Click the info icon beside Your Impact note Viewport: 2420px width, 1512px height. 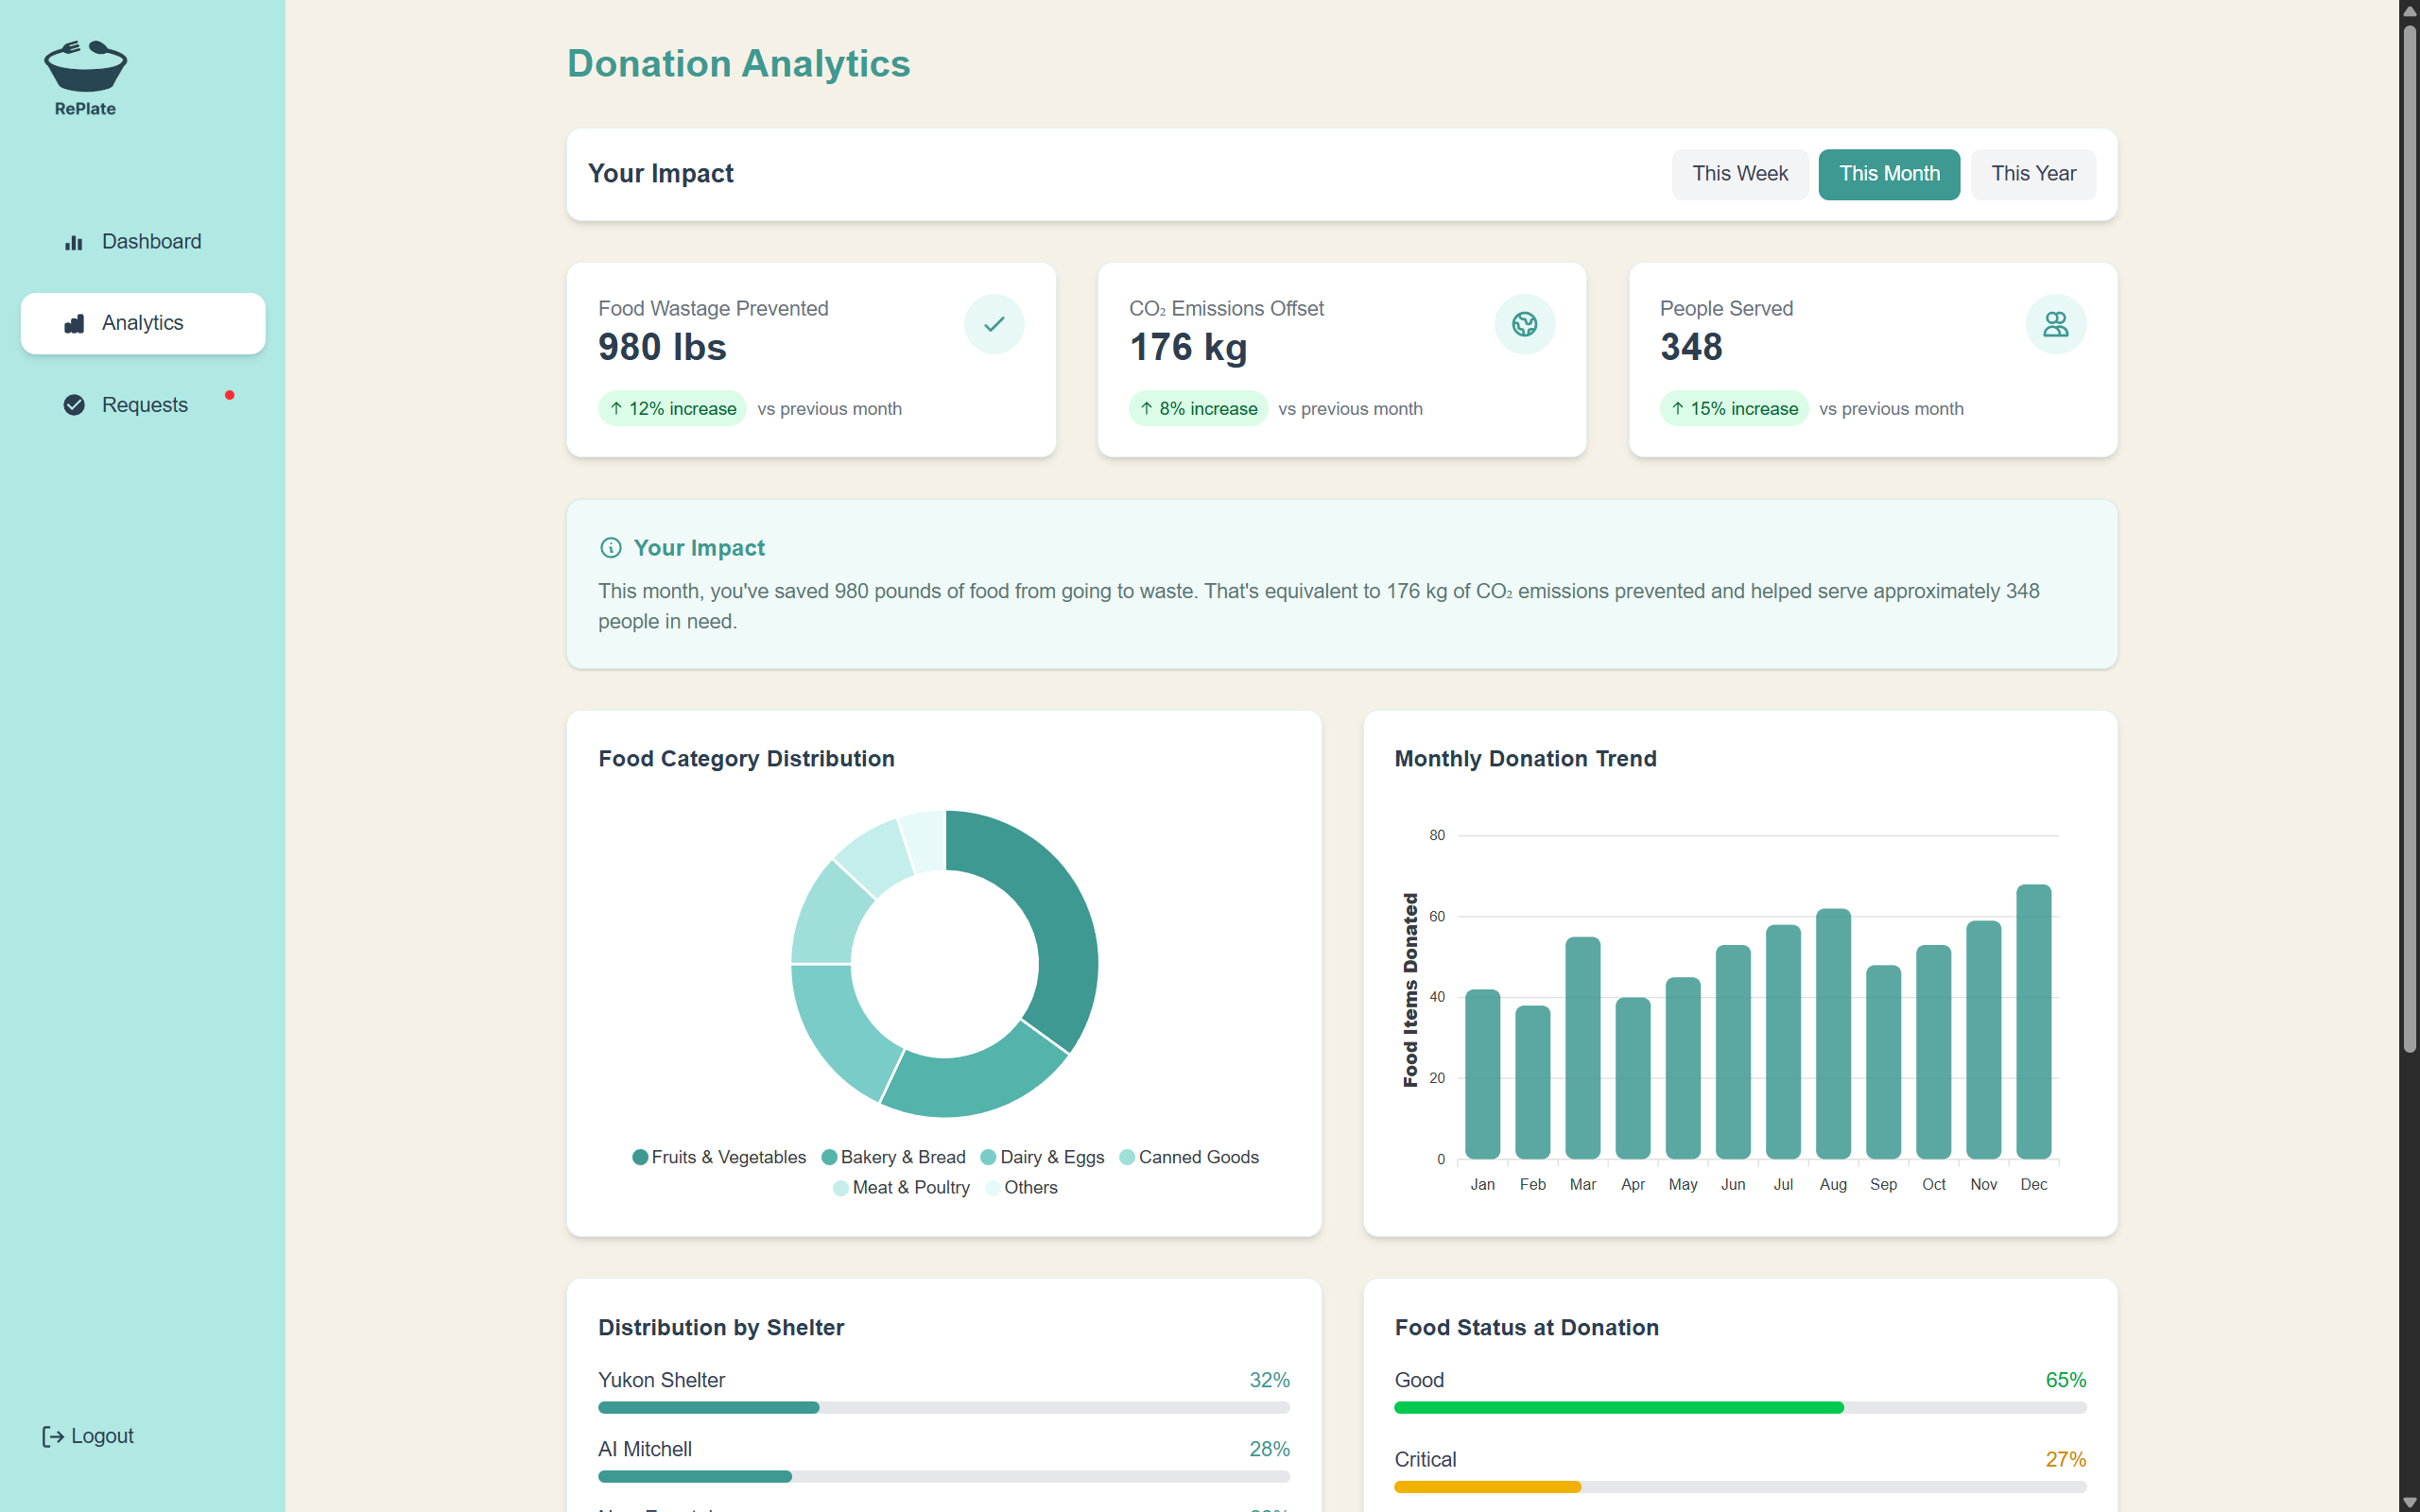coord(610,548)
